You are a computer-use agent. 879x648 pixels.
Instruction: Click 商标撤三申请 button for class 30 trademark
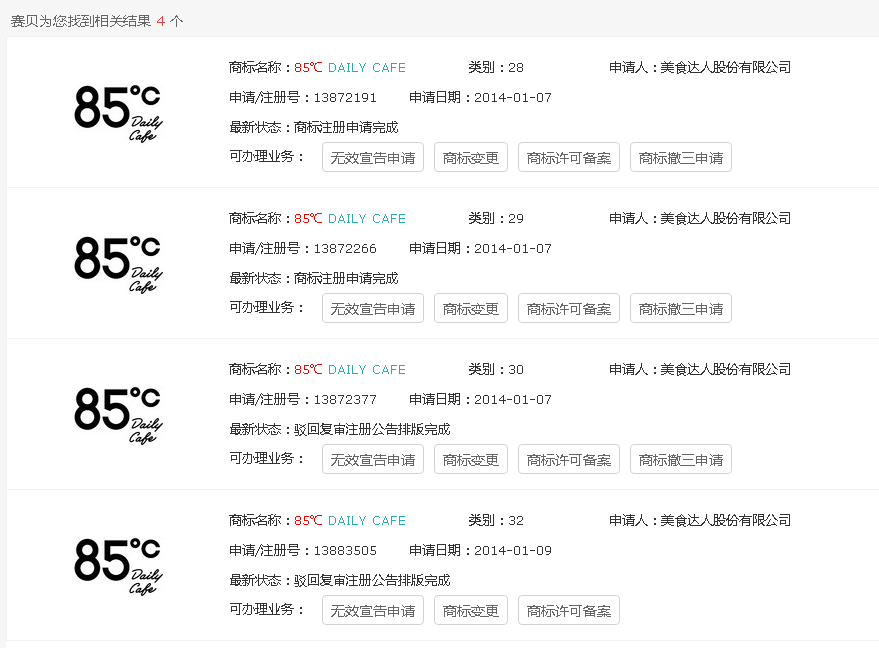click(x=681, y=460)
